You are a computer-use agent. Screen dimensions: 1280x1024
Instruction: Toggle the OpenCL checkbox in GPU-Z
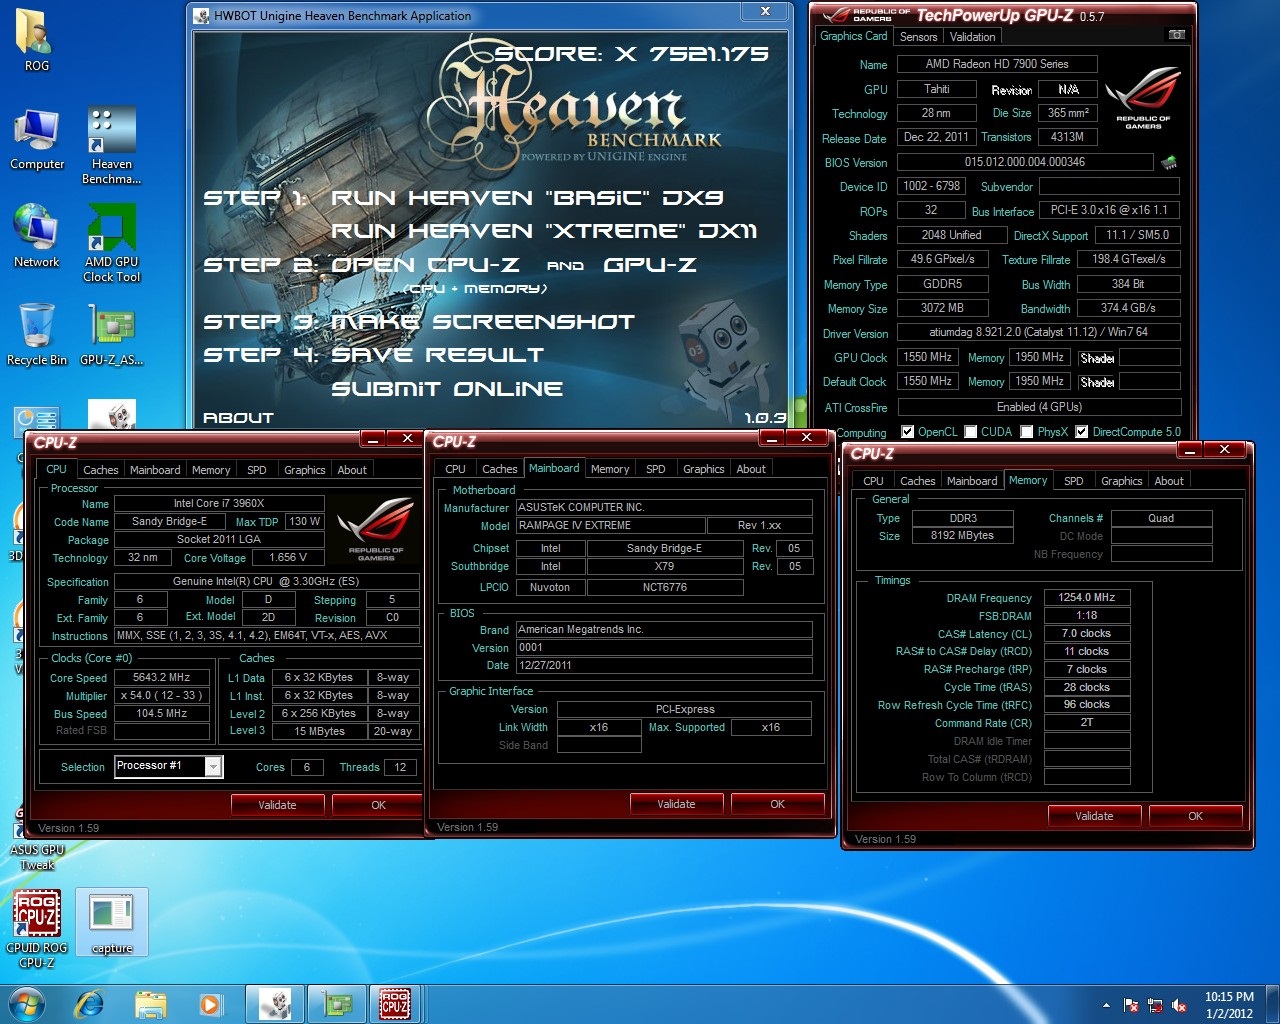(x=907, y=432)
